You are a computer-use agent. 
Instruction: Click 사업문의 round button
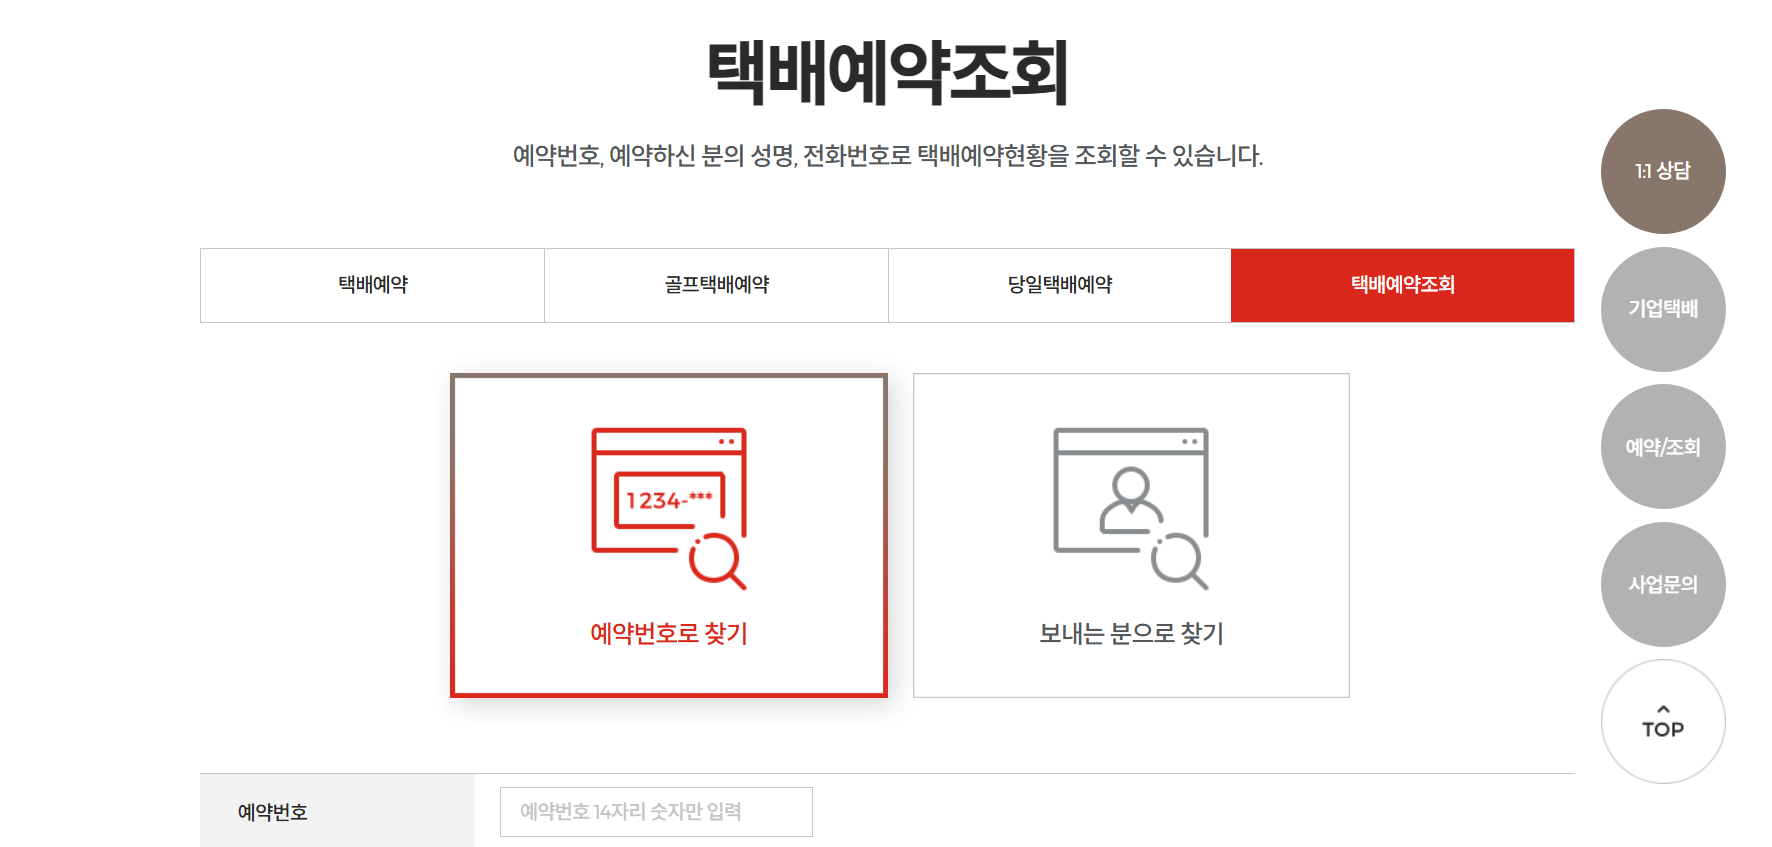click(x=1663, y=584)
